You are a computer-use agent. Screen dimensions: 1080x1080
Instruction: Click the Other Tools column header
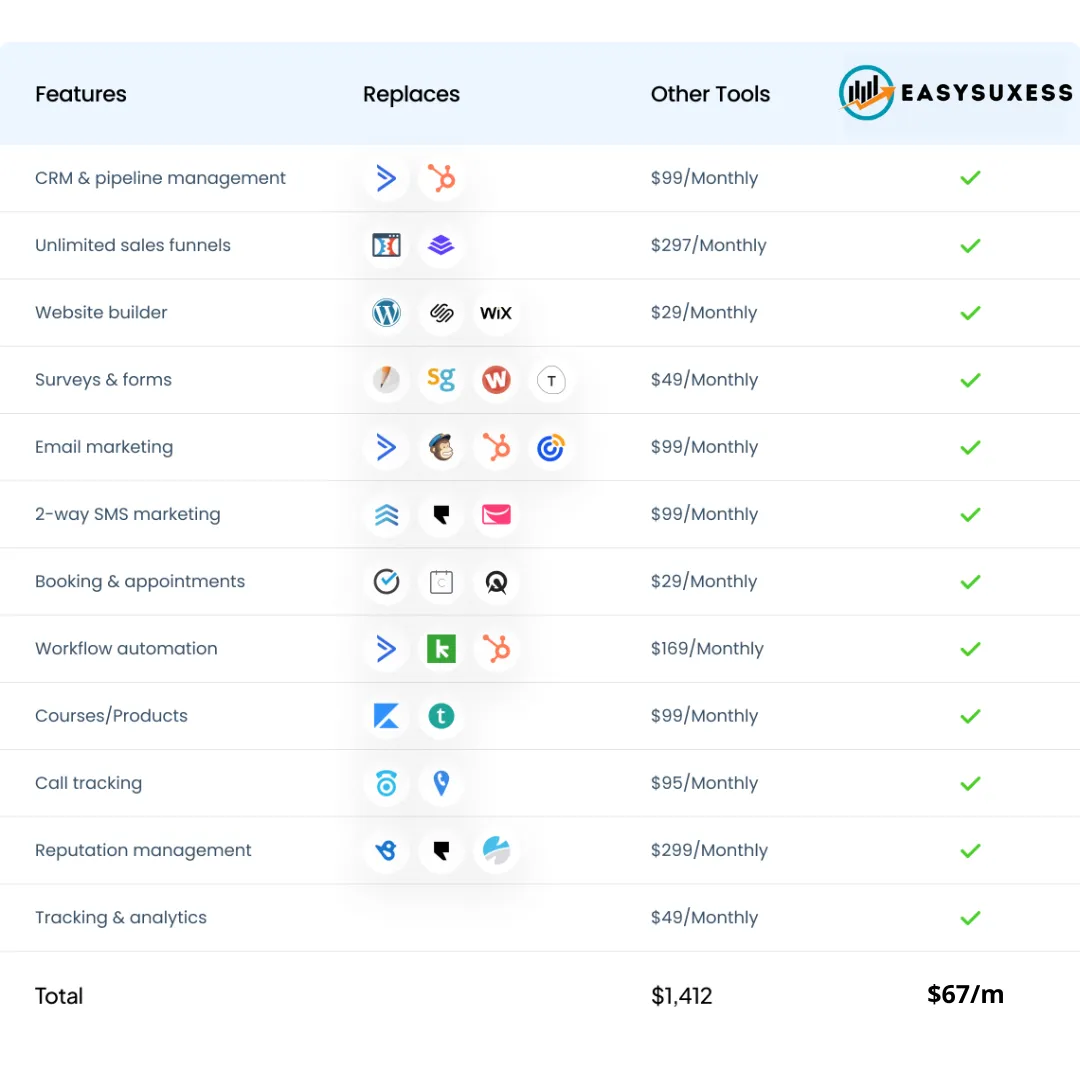pyautogui.click(x=710, y=94)
